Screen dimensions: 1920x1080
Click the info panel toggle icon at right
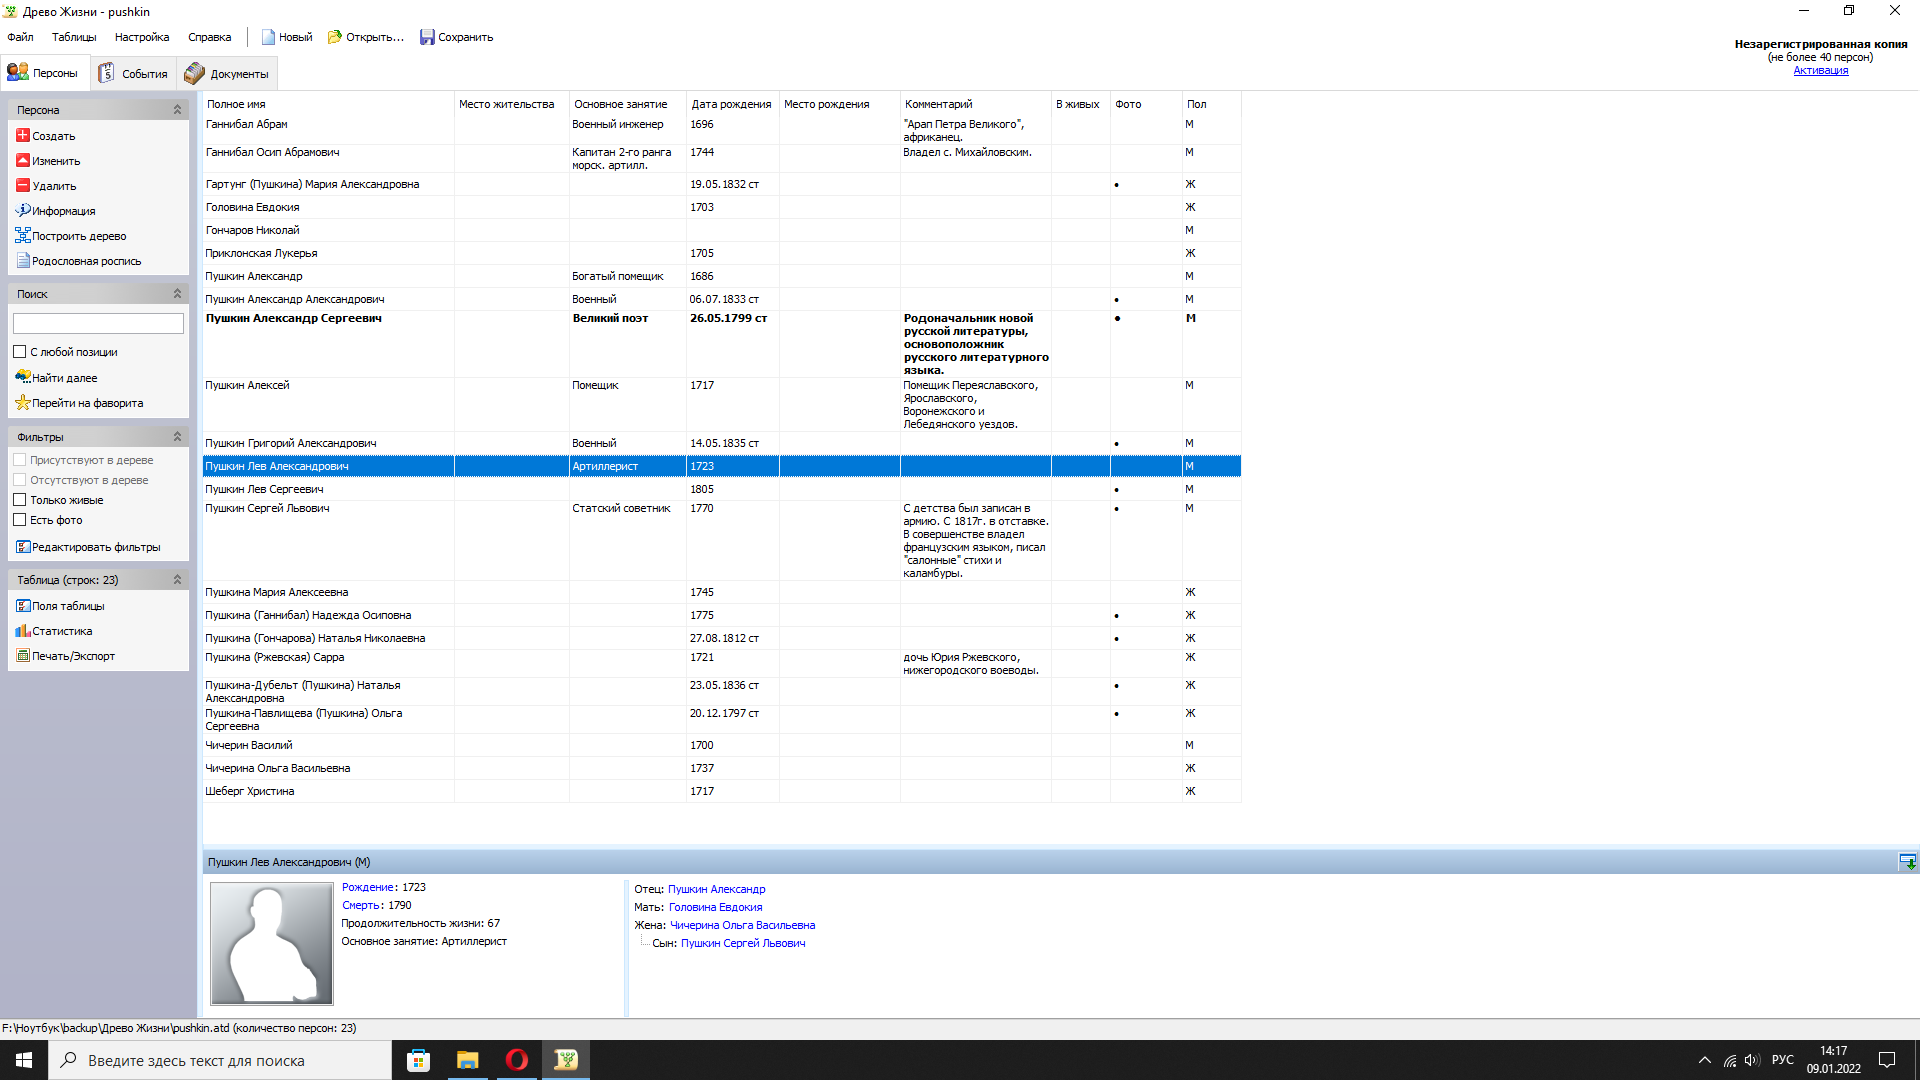click(x=1908, y=861)
